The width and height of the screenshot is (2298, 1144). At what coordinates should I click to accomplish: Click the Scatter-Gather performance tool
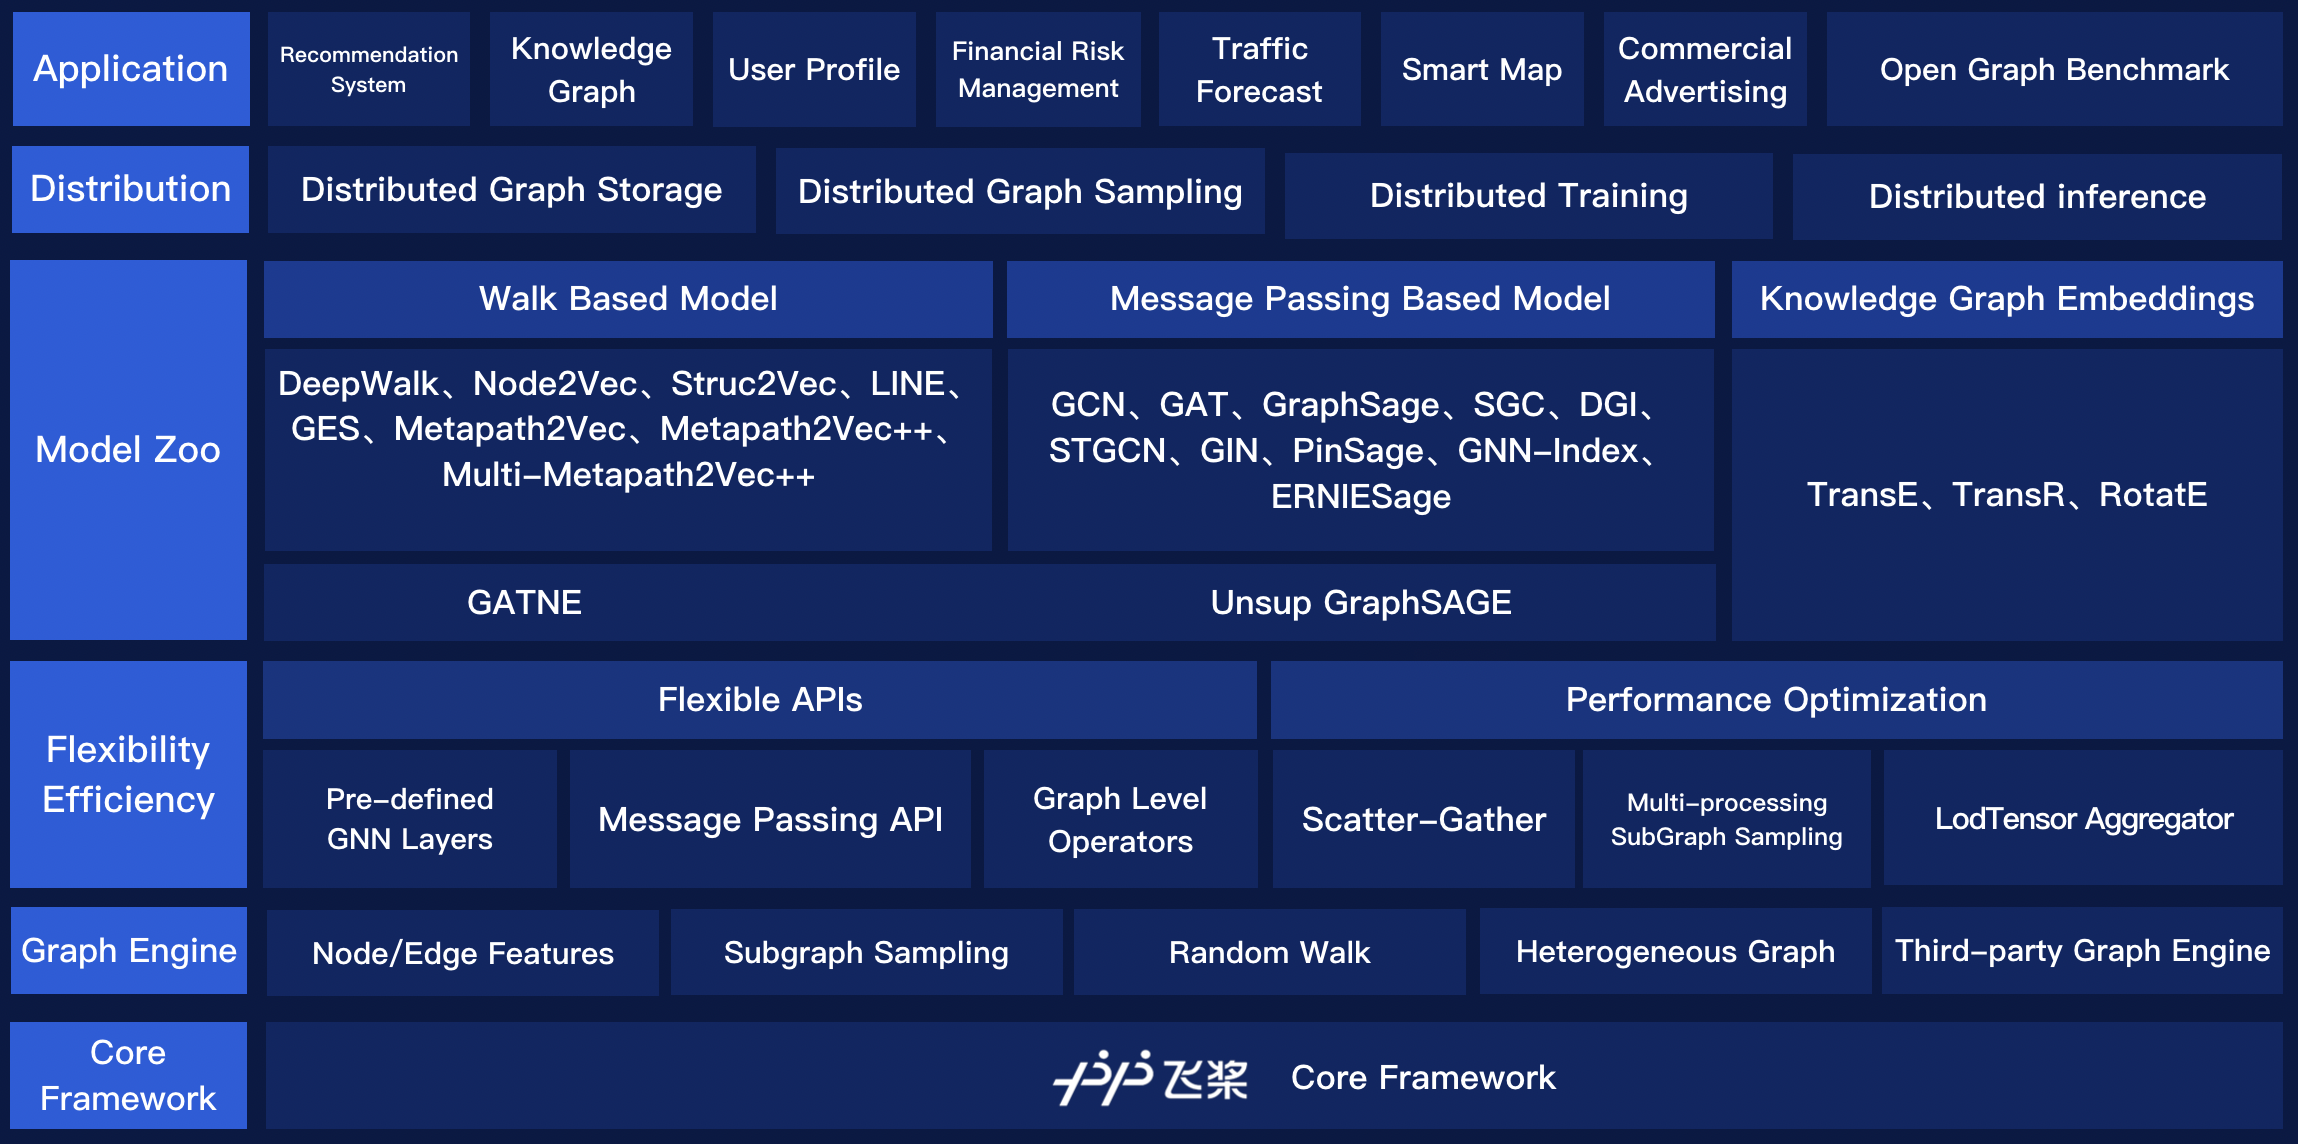pyautogui.click(x=1405, y=819)
